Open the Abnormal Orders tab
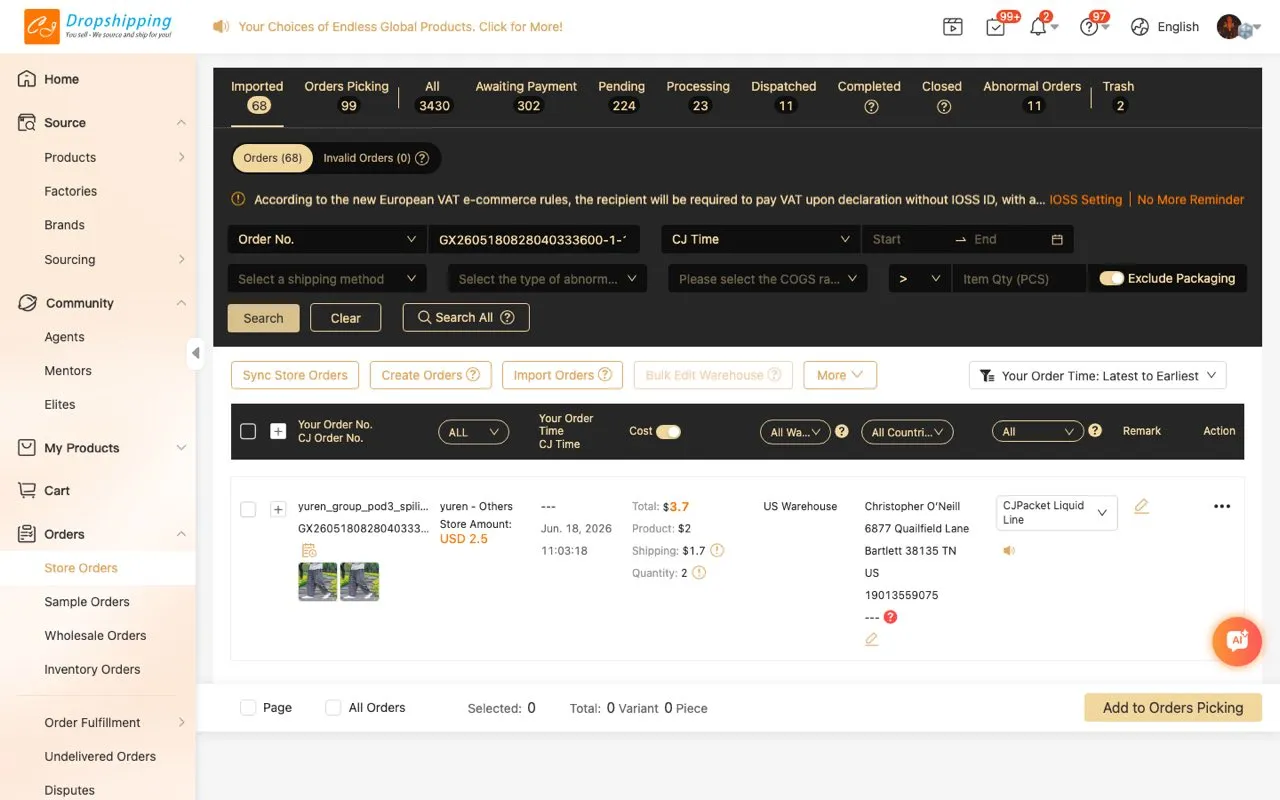This screenshot has width=1280, height=800. pyautogui.click(x=1032, y=96)
